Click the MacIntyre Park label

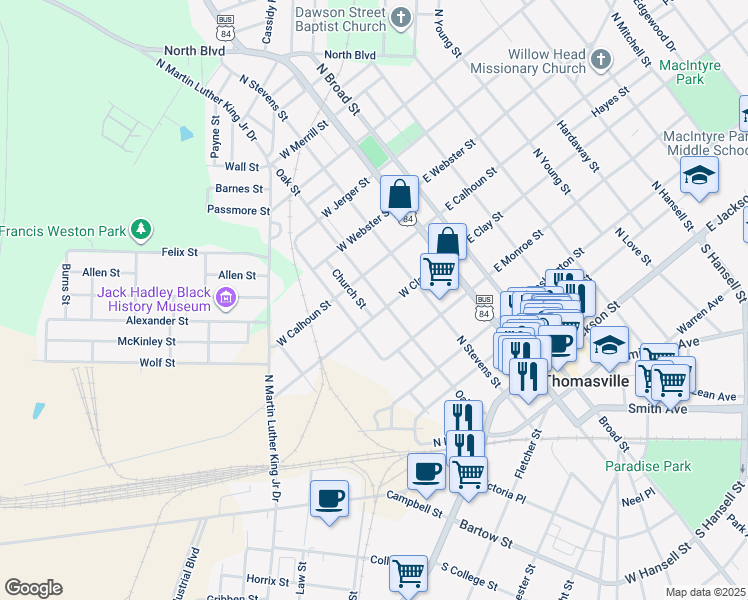tap(691, 71)
